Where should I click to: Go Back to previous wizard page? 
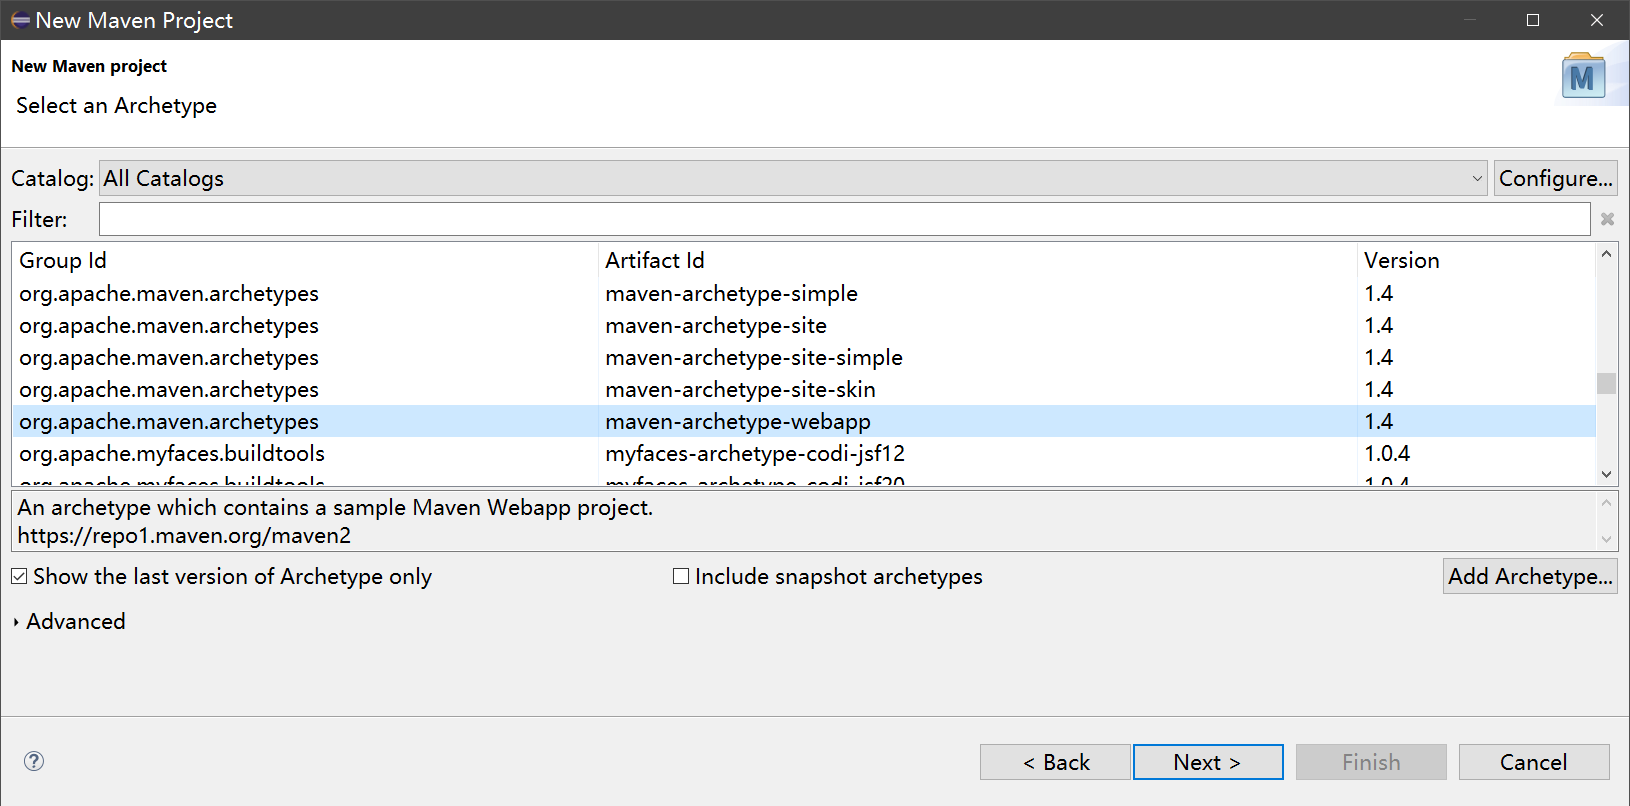click(1055, 762)
